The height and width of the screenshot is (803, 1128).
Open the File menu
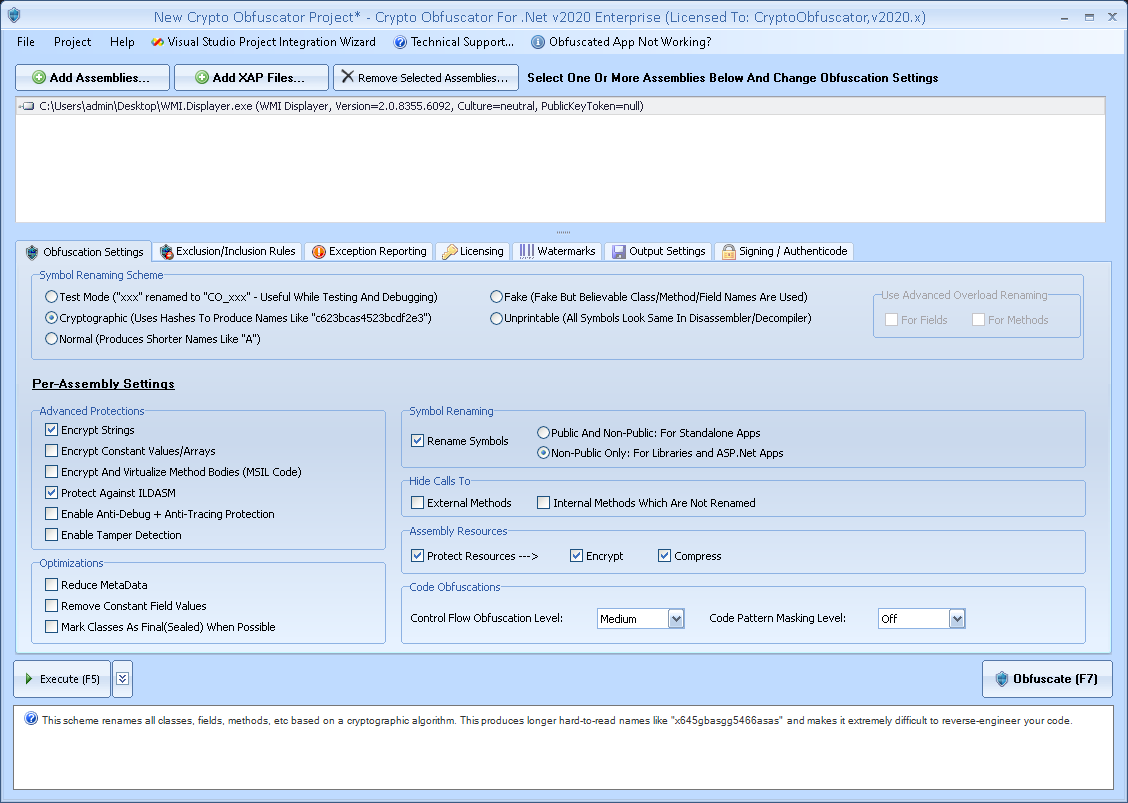[26, 42]
